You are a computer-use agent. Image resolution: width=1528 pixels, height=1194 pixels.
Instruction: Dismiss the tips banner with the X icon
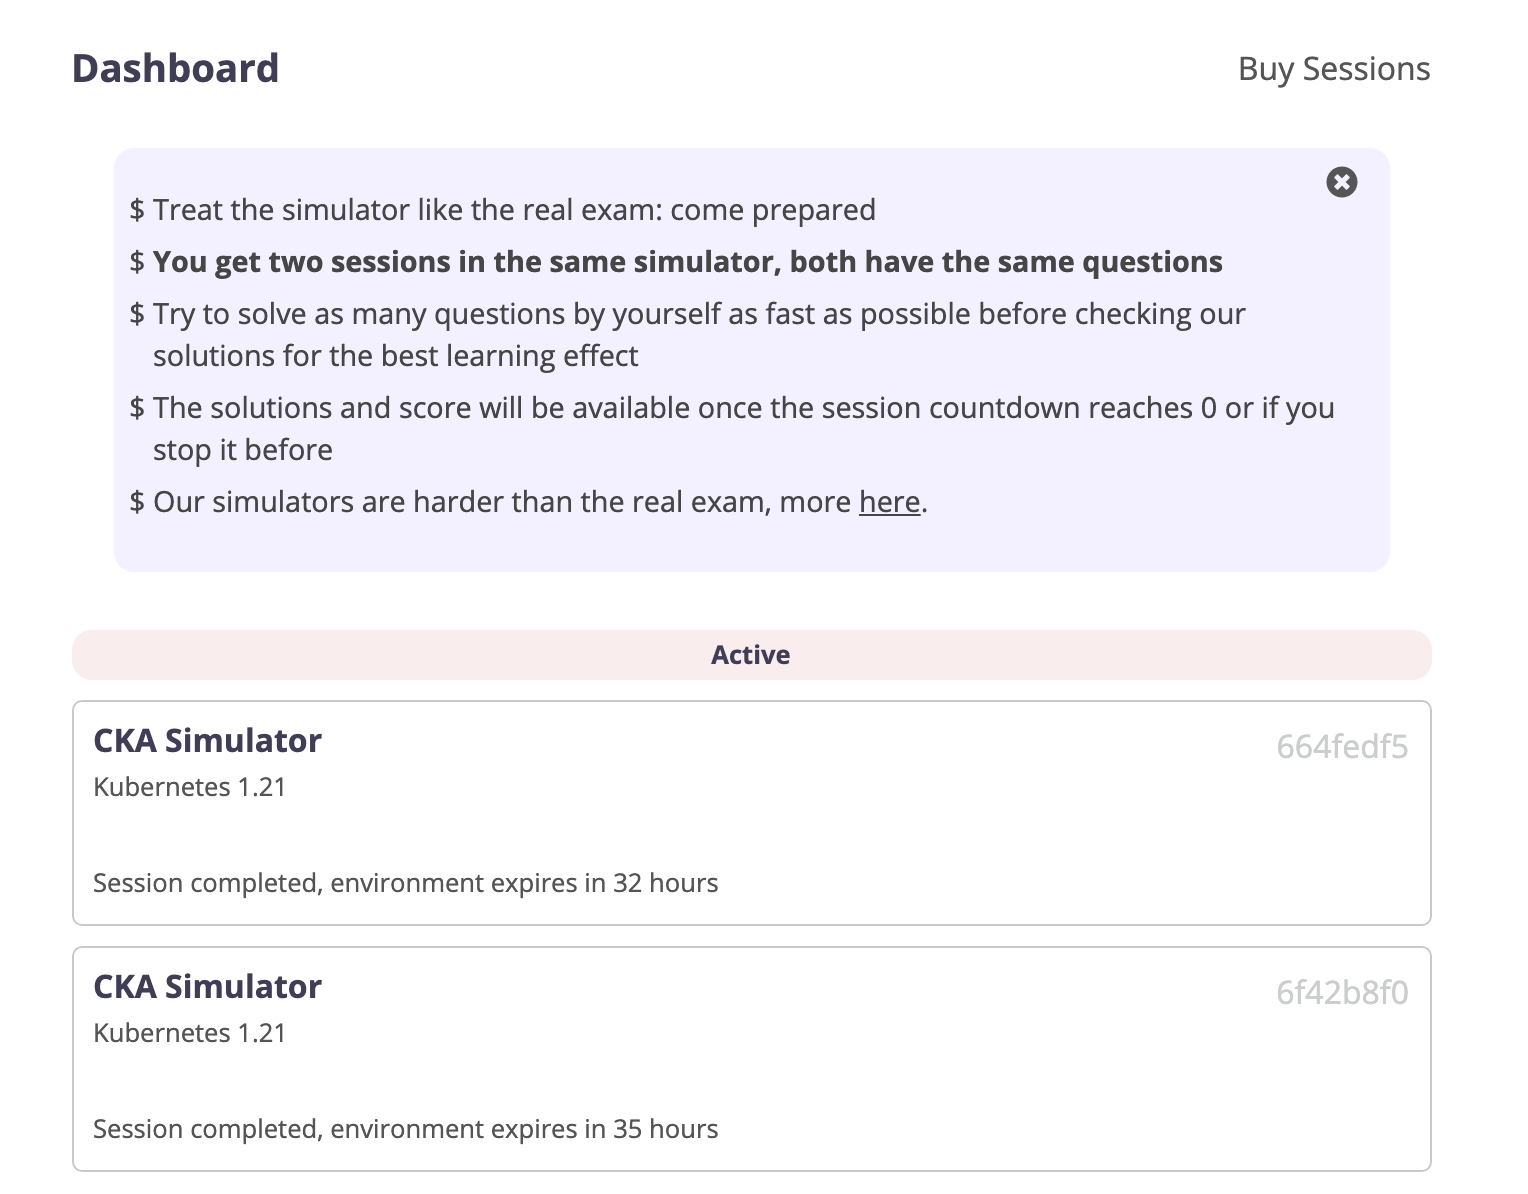1341,182
